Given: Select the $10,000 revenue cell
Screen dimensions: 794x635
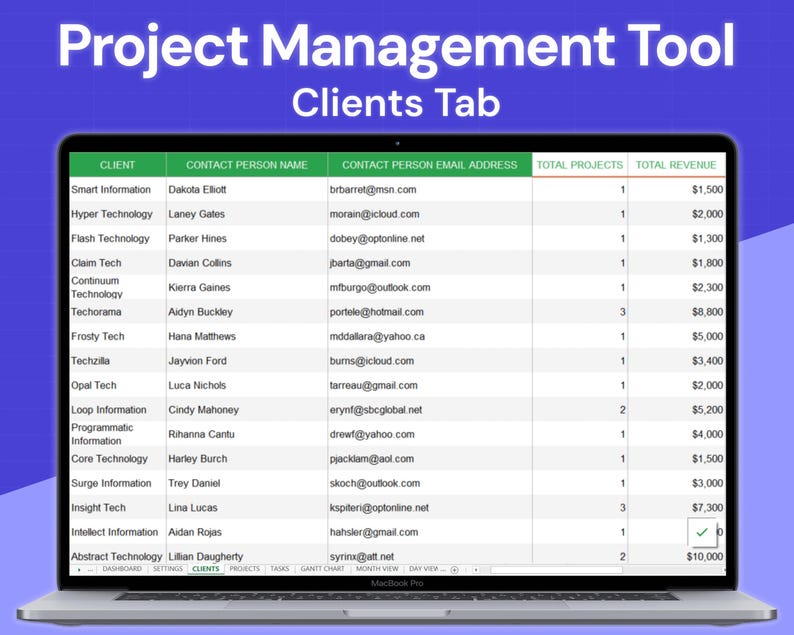Looking at the screenshot, I should click(677, 556).
